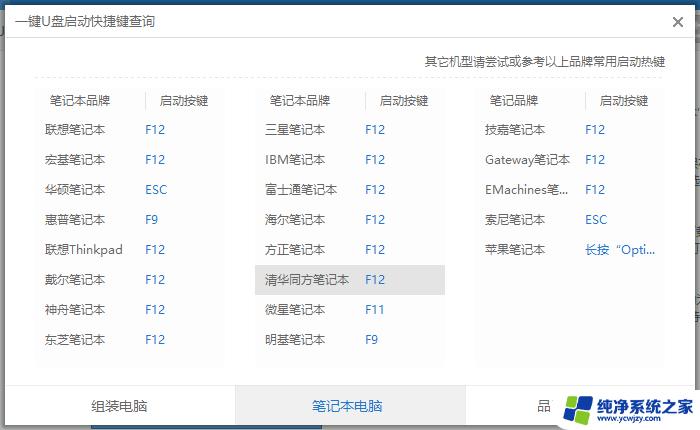
Task: Click F12 key value for 技嘉笔记本
Action: (x=595, y=130)
